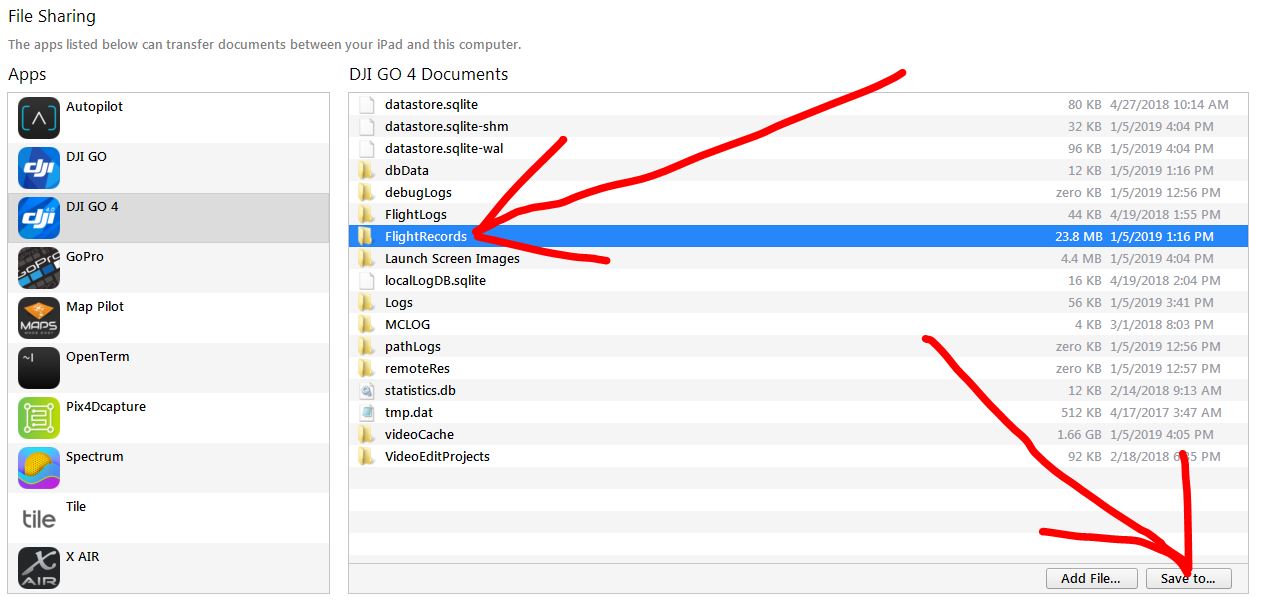Select the tmp.dat file icon
The height and width of the screenshot is (602, 1265).
[x=366, y=412]
